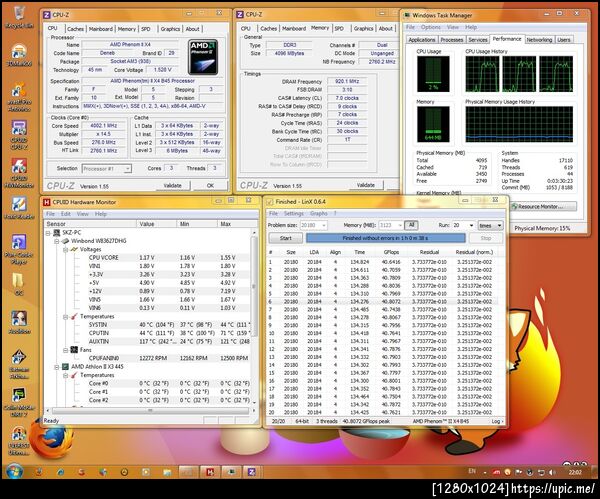Viewport: 600px width, 499px height.
Task: Open the View menu in HWMonitor
Action: point(83,214)
